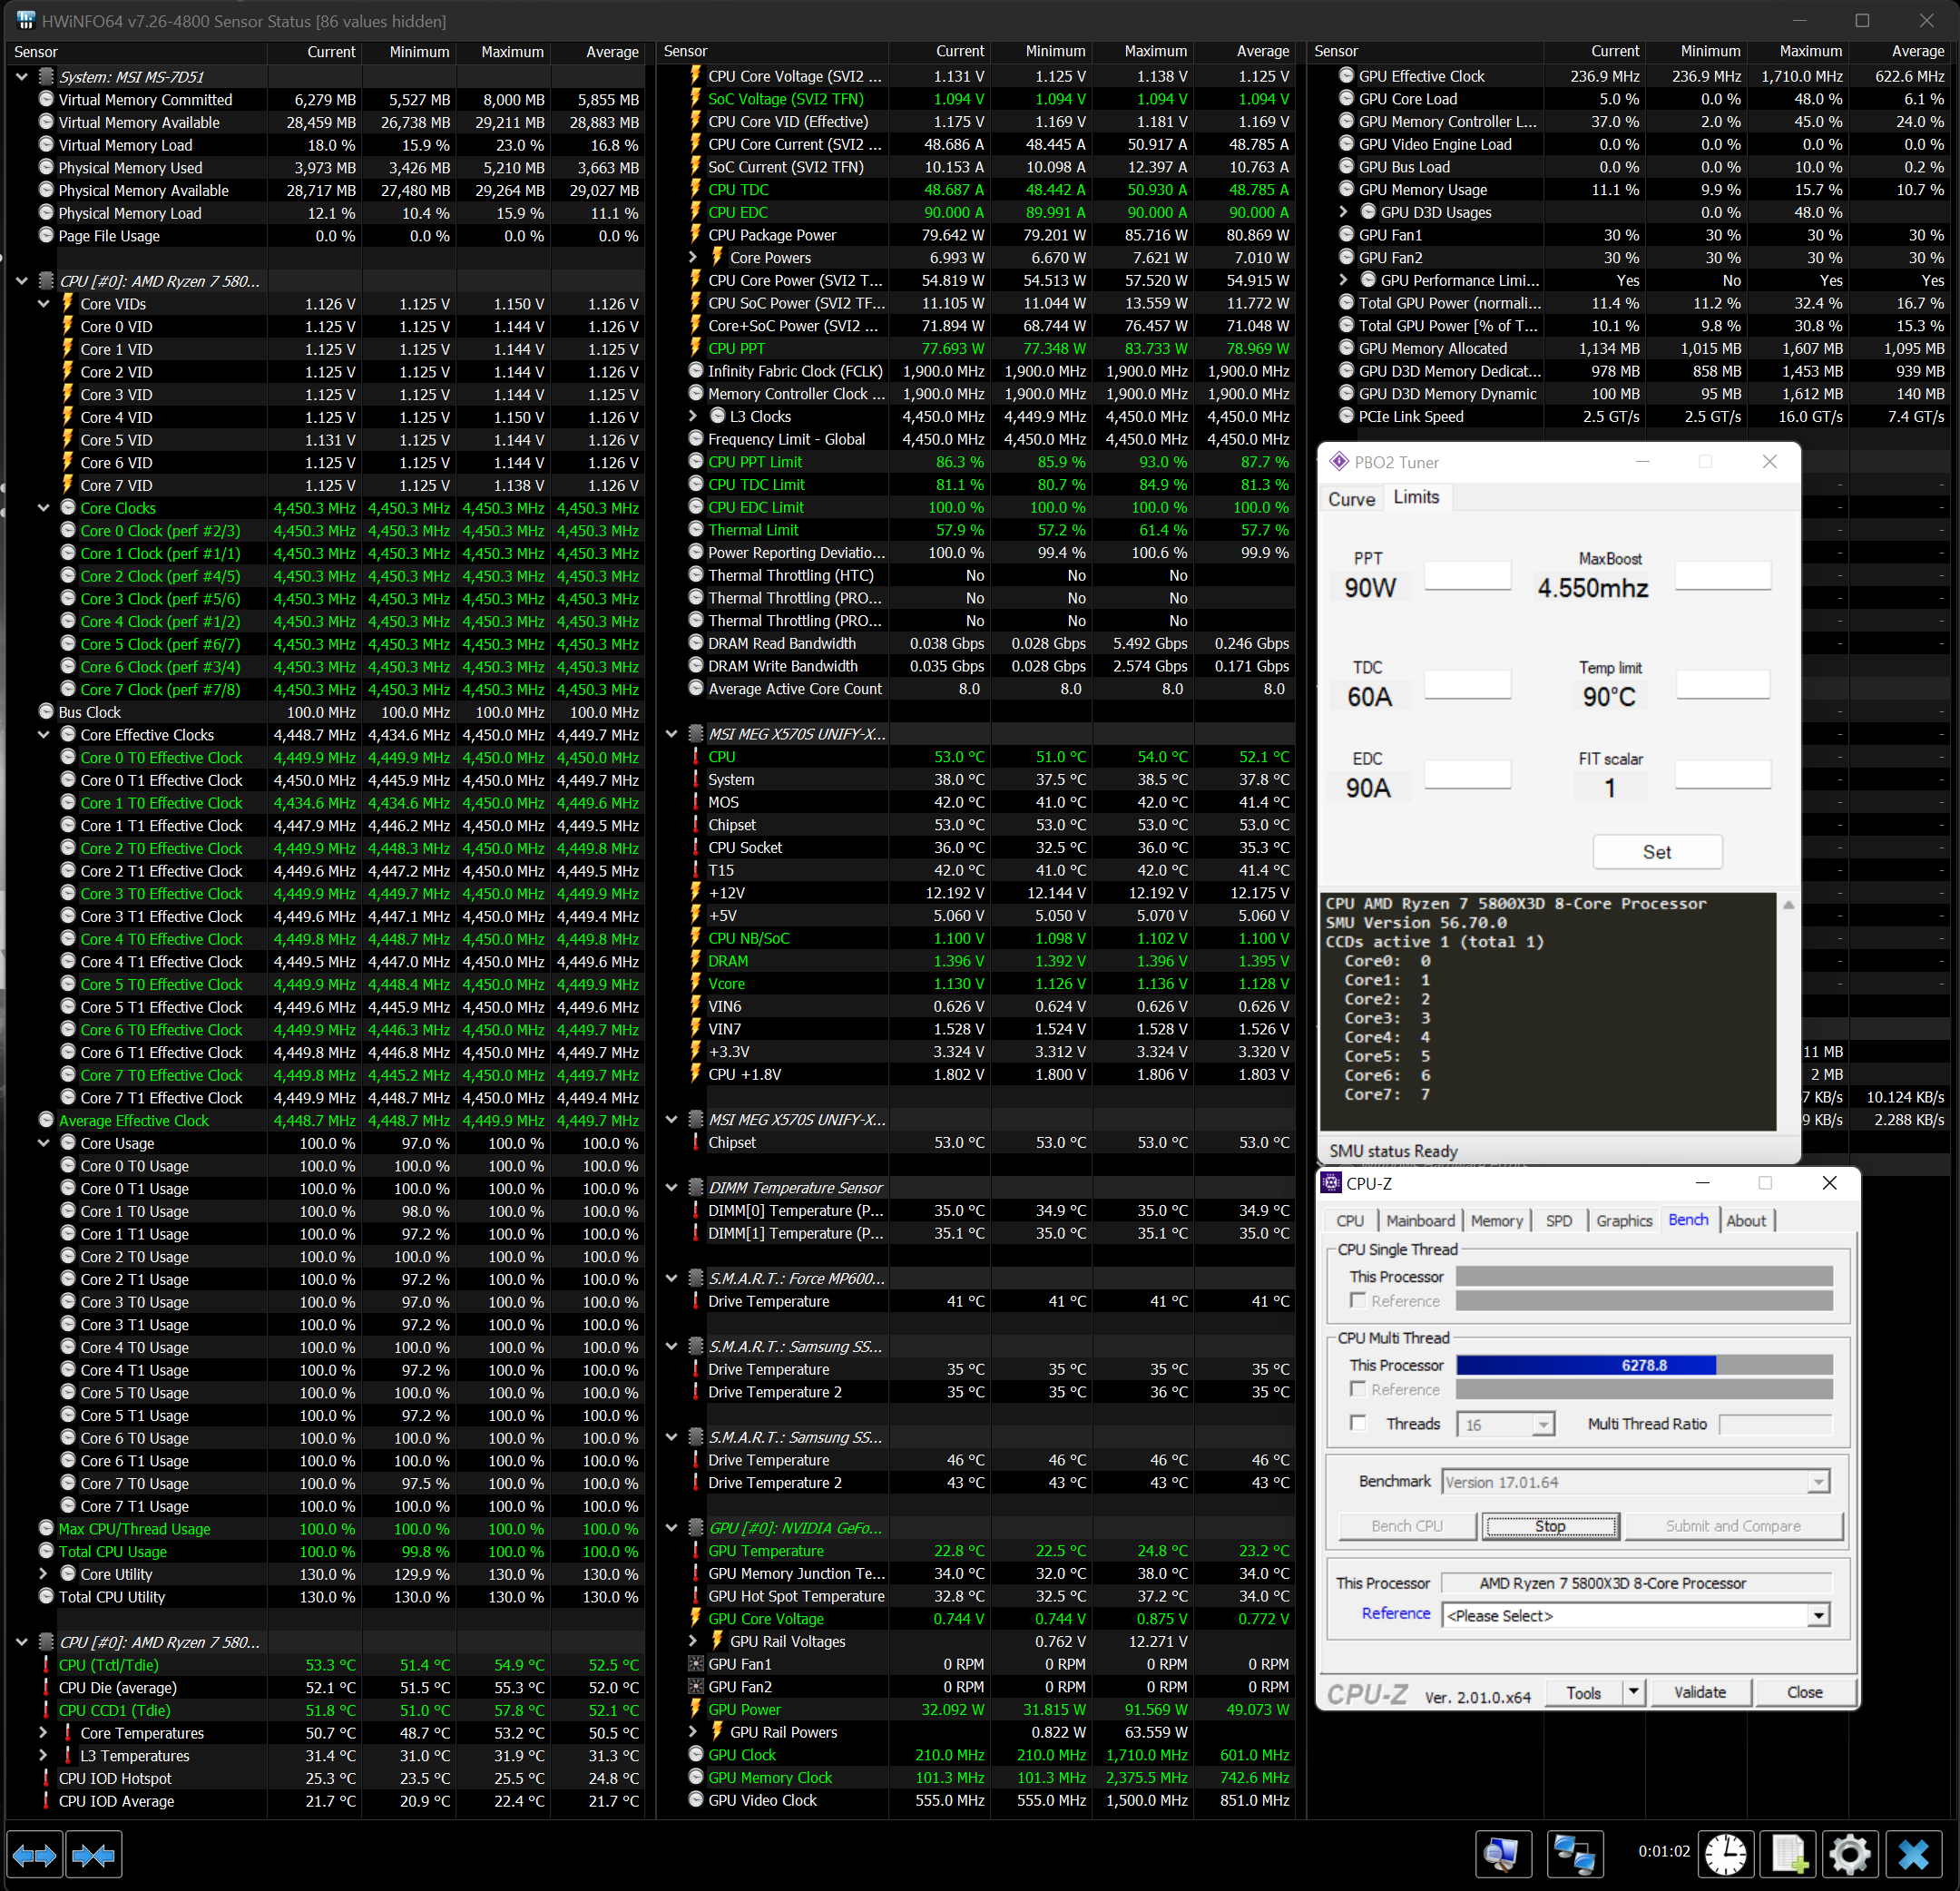Expand the GPU D3D Usages group
Viewport: 1960px width, 1891px height.
(1345, 212)
